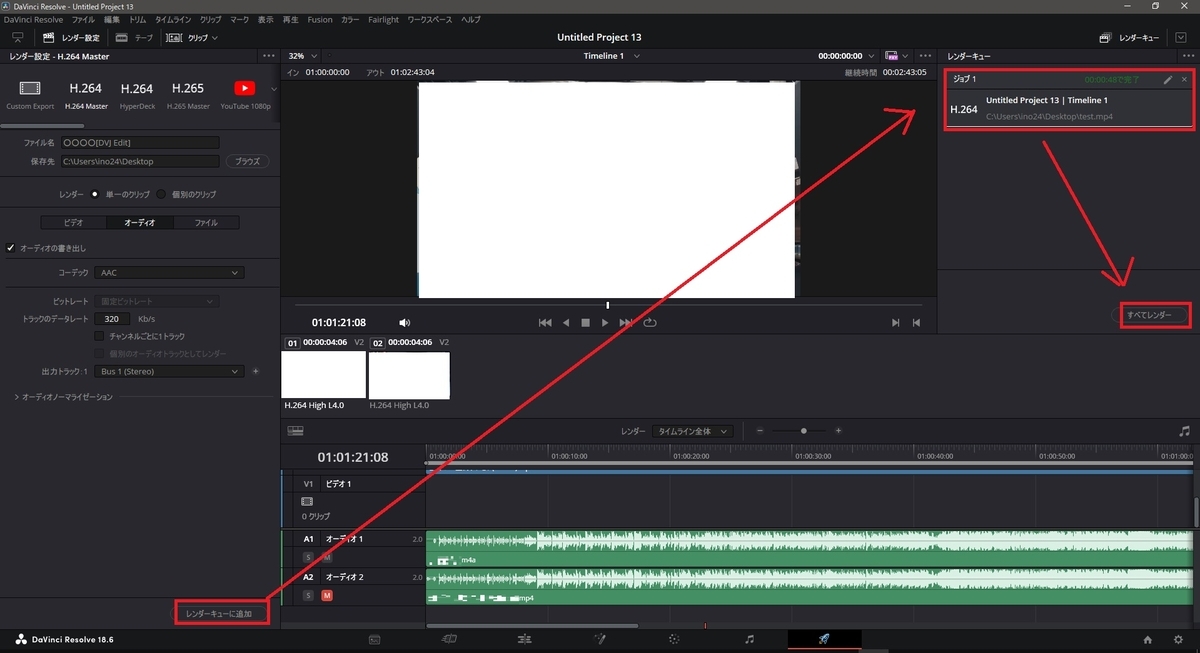Toggle mute M on オーディオ 1 track

pos(326,557)
